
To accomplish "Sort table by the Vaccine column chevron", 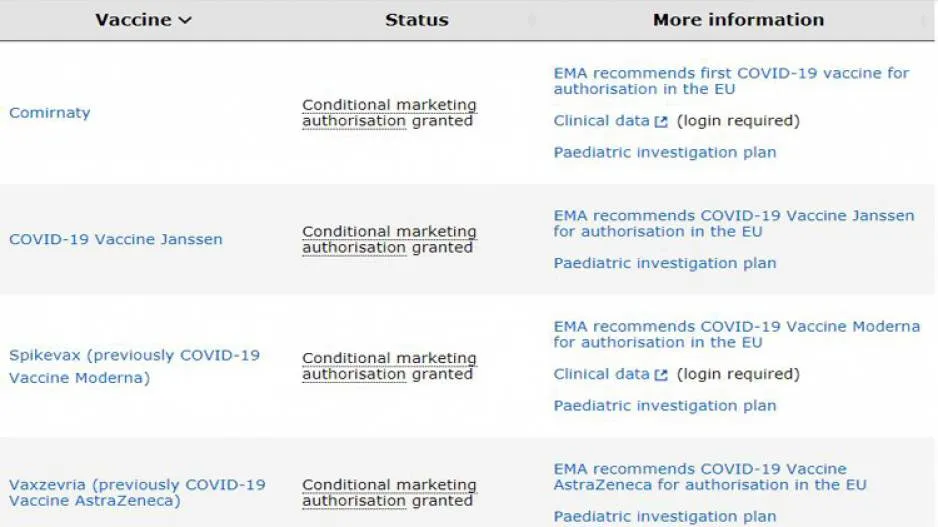I will tap(185, 20).
